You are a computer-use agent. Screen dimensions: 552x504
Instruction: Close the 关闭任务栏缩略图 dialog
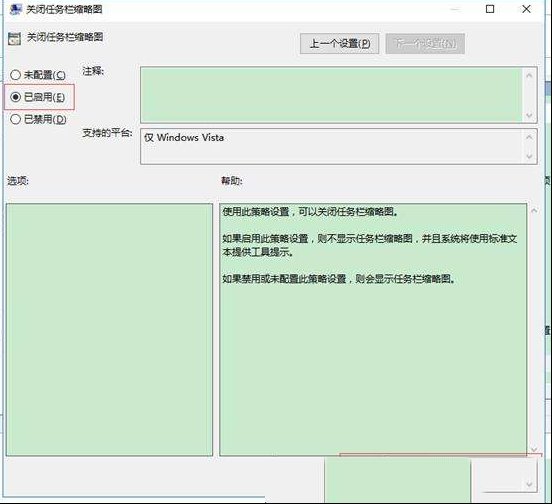coord(526,9)
